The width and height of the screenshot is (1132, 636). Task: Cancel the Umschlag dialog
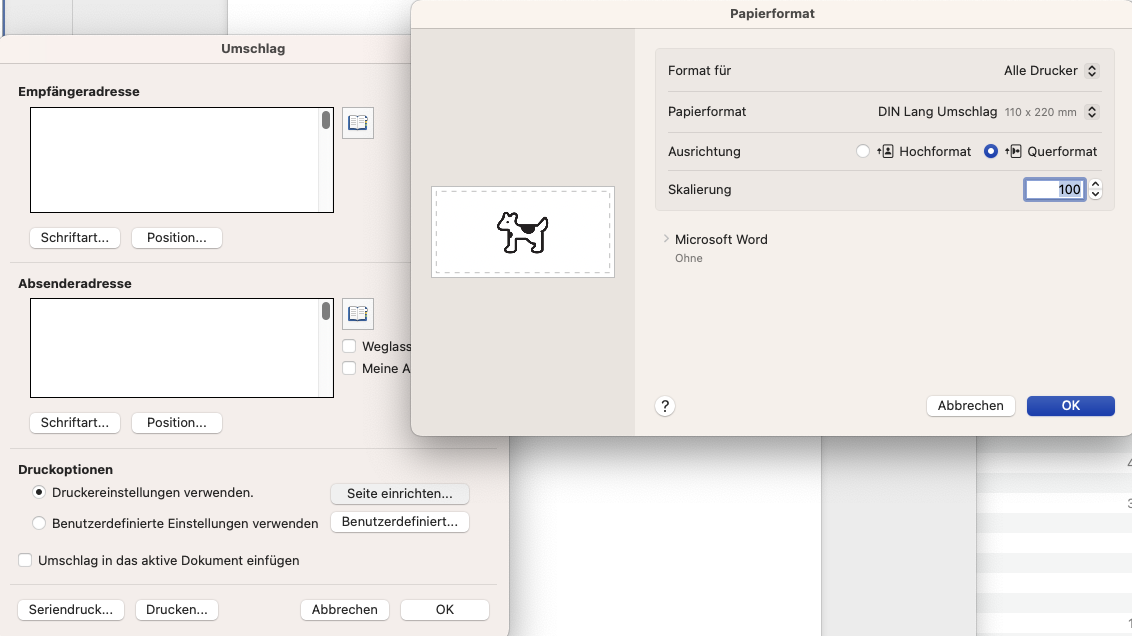(x=344, y=609)
